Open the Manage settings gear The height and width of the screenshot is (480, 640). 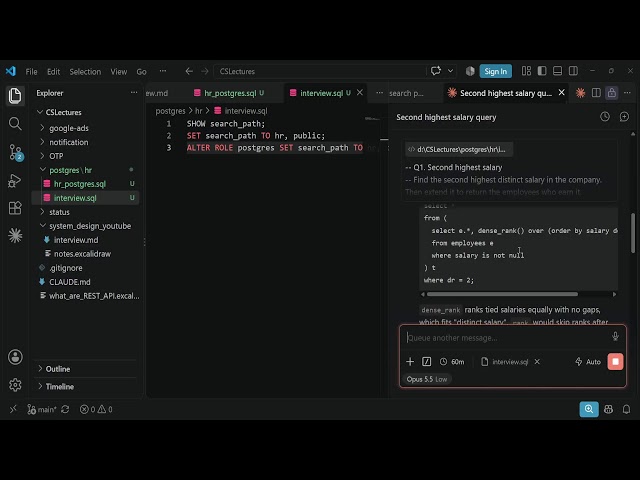point(15,384)
